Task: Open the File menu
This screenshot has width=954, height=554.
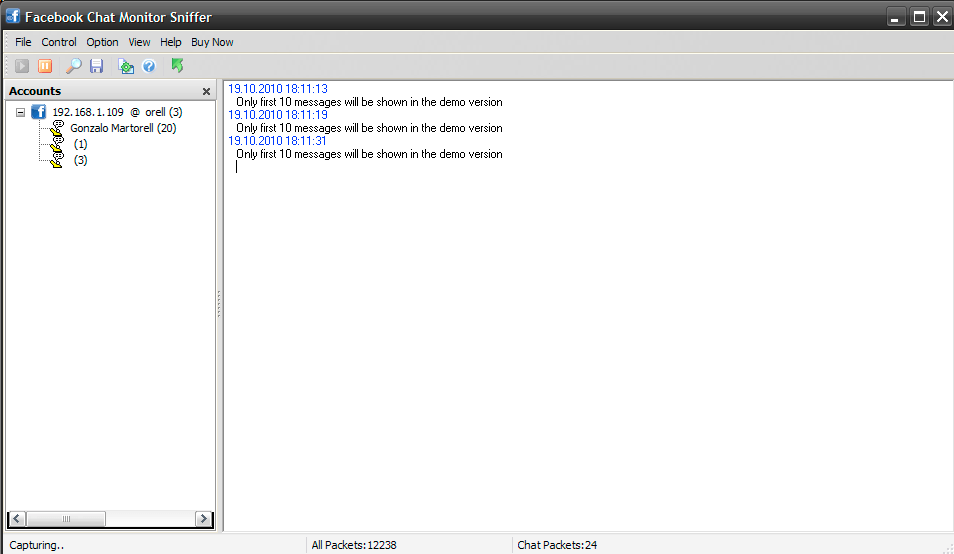Action: [23, 42]
